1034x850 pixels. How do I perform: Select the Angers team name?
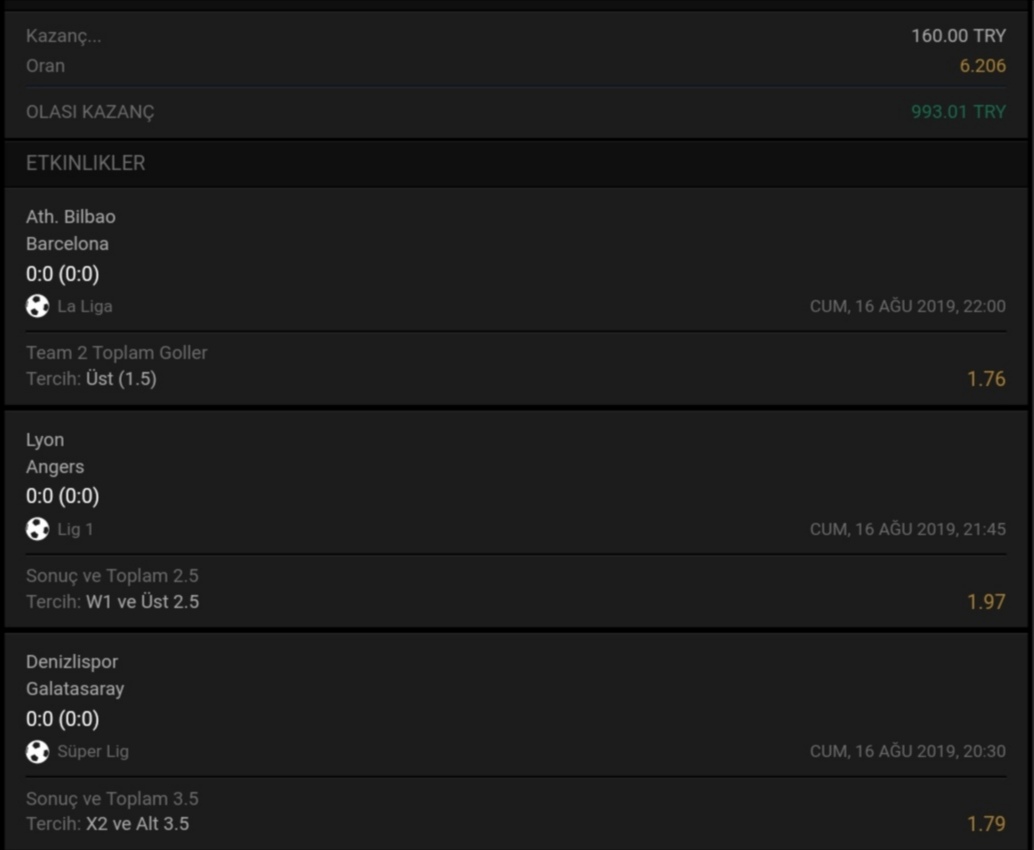pyautogui.click(x=55, y=468)
